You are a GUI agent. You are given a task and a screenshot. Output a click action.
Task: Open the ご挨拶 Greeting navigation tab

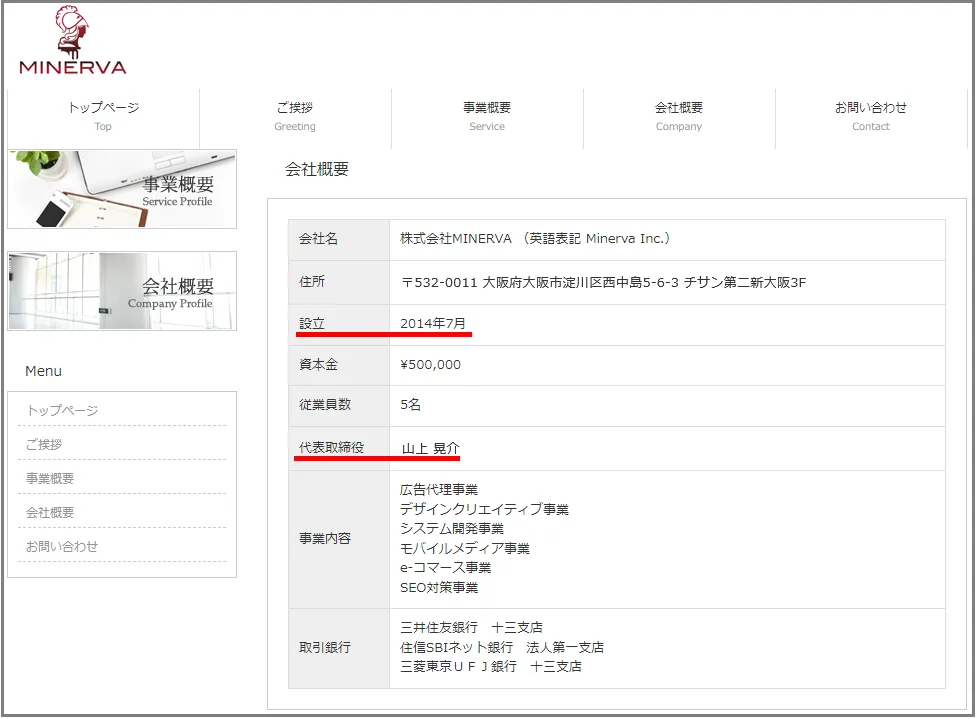coord(295,116)
